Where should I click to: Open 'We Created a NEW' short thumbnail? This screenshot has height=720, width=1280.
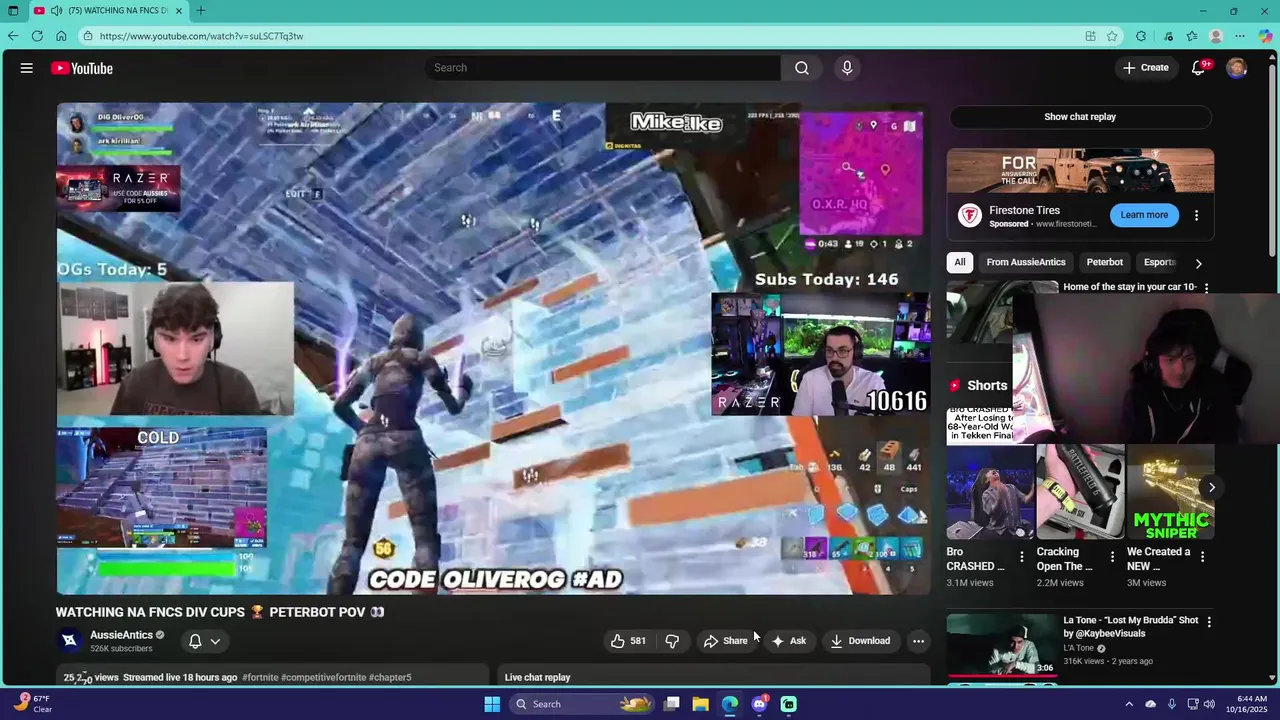point(1171,492)
